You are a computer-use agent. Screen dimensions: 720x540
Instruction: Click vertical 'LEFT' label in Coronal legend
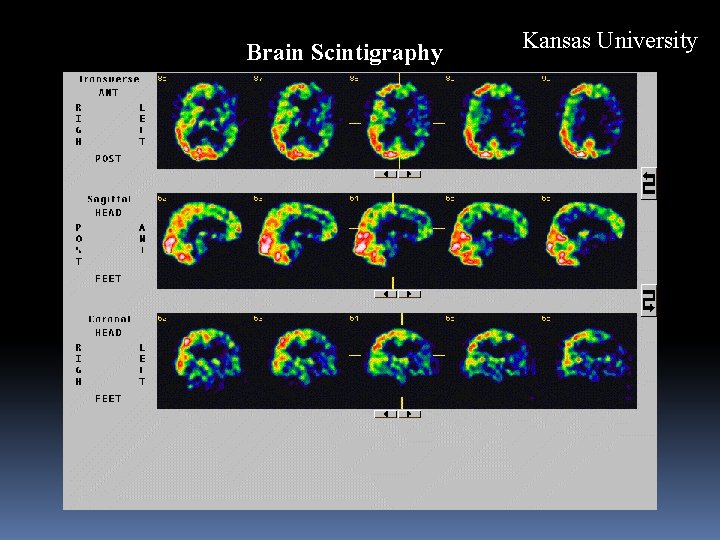tap(142, 365)
